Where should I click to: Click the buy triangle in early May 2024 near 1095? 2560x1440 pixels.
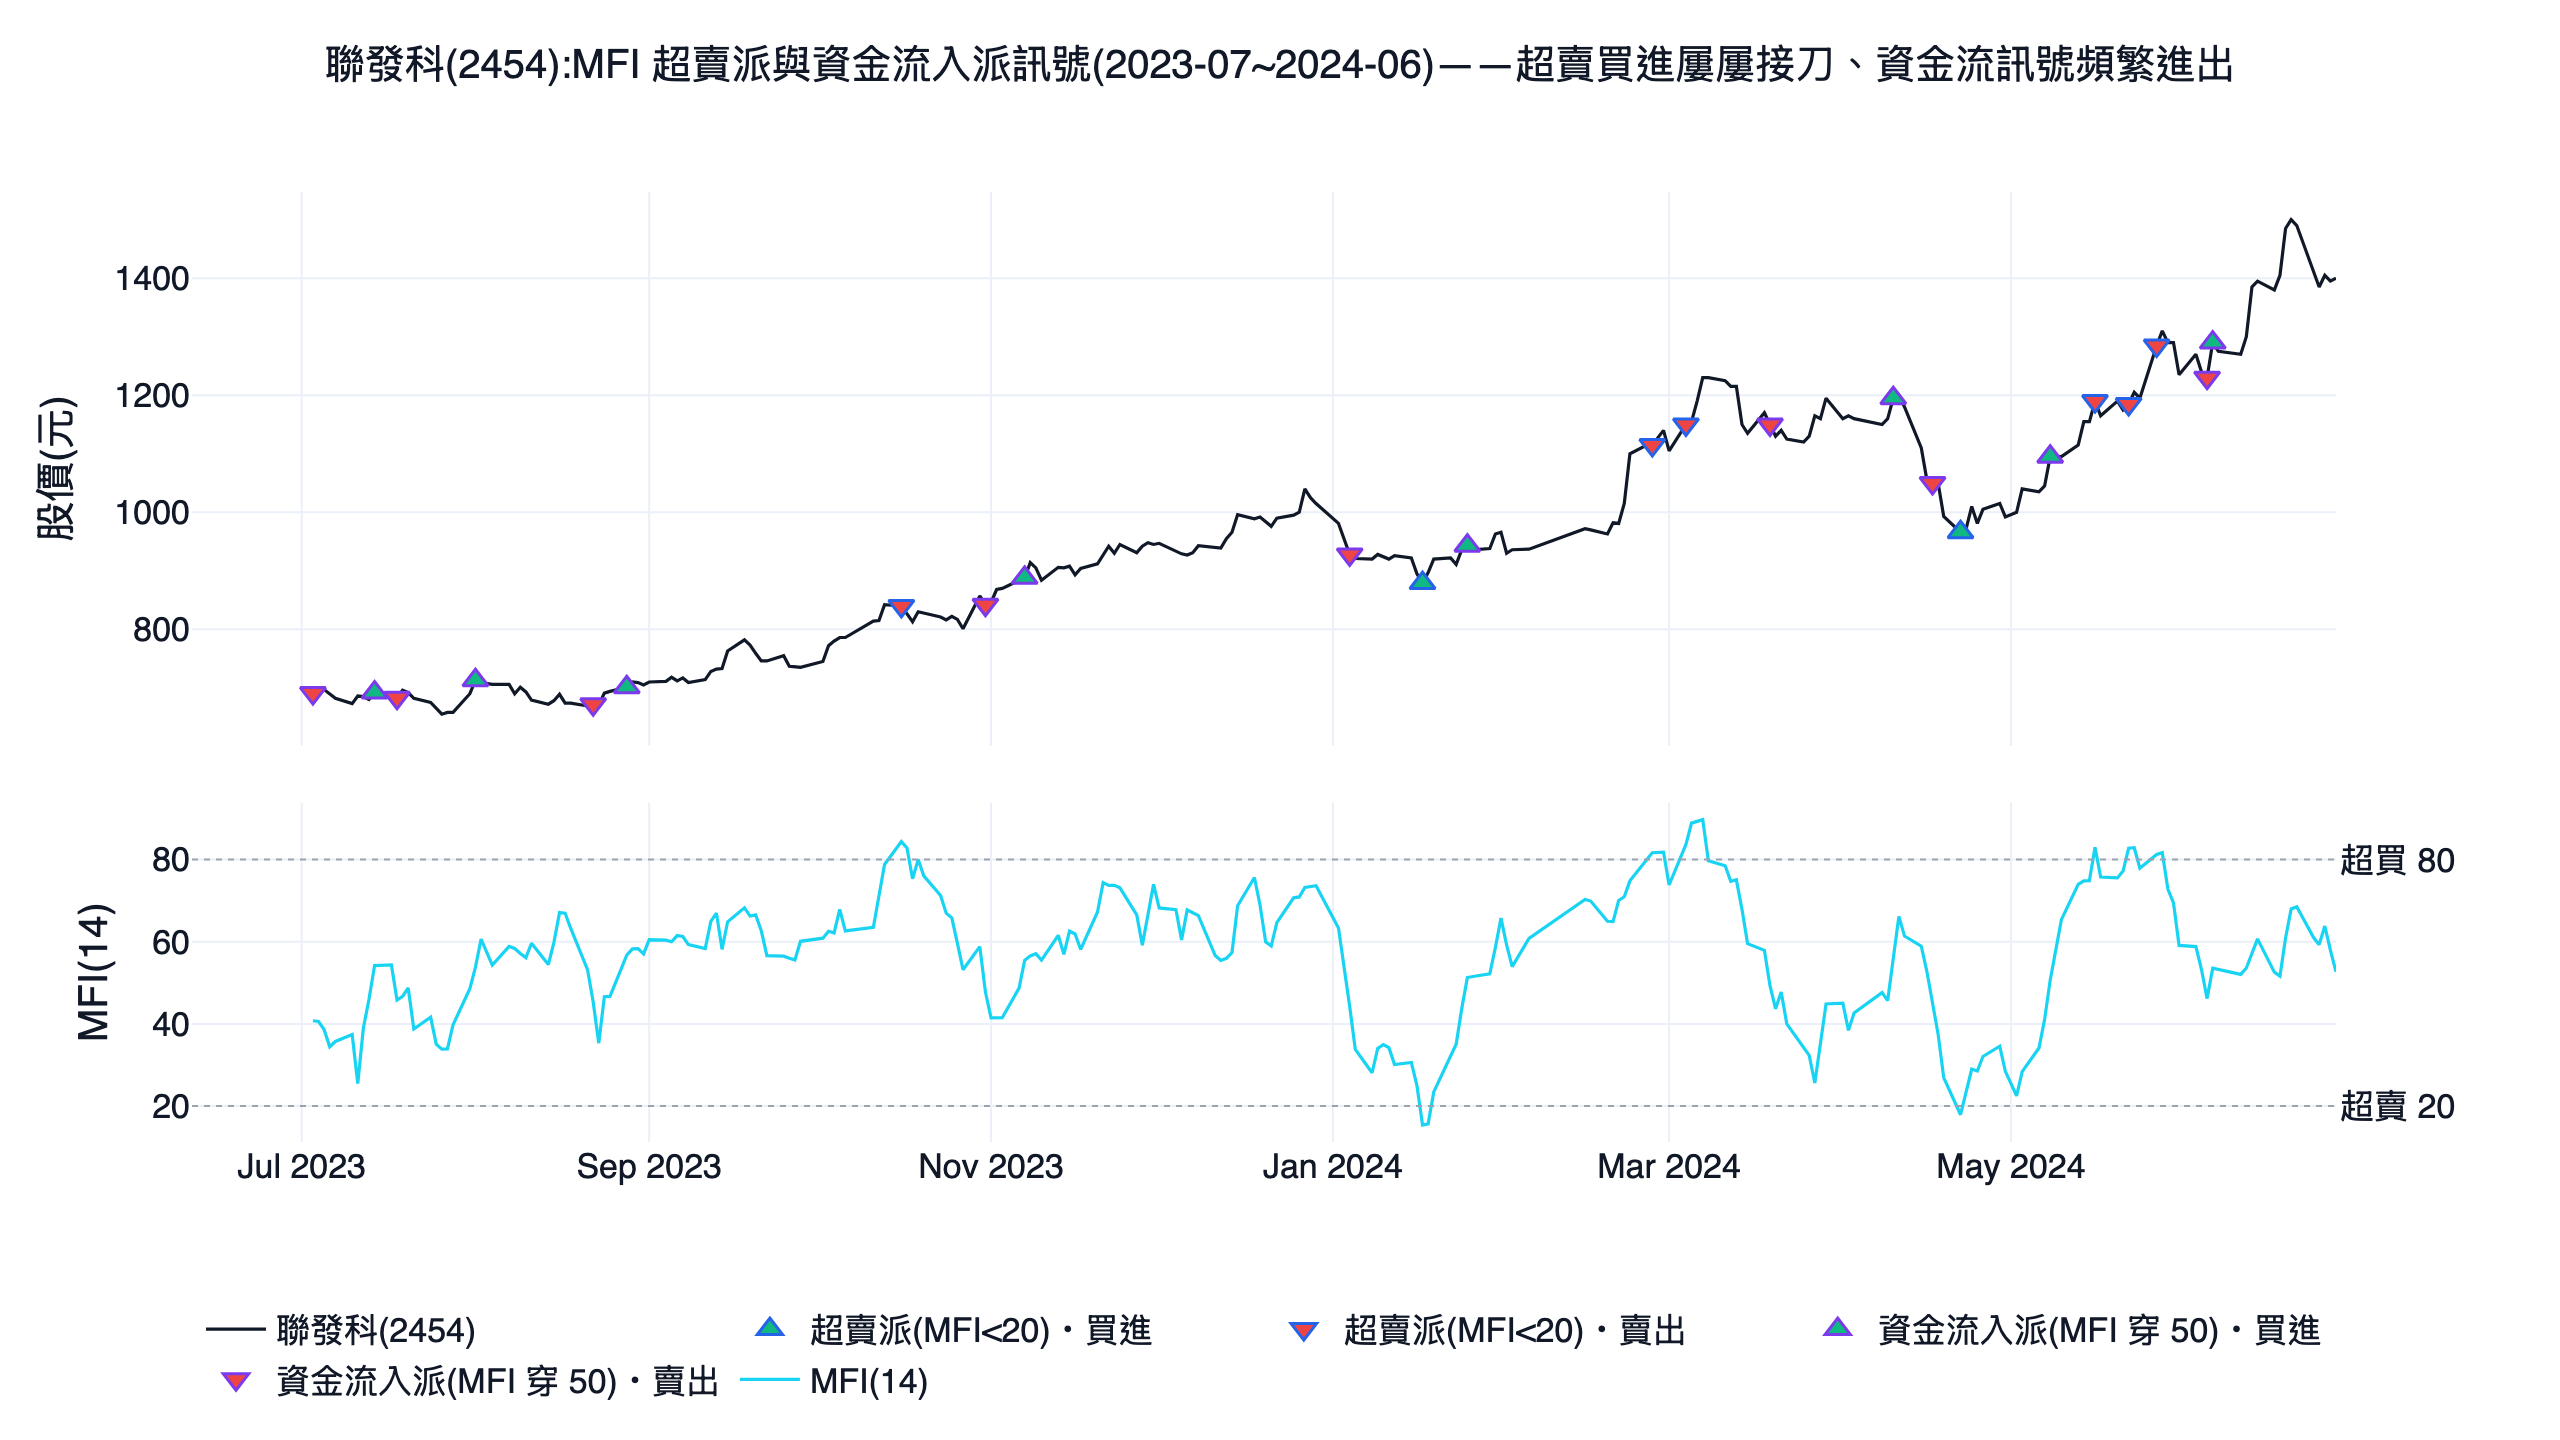pyautogui.click(x=2050, y=455)
